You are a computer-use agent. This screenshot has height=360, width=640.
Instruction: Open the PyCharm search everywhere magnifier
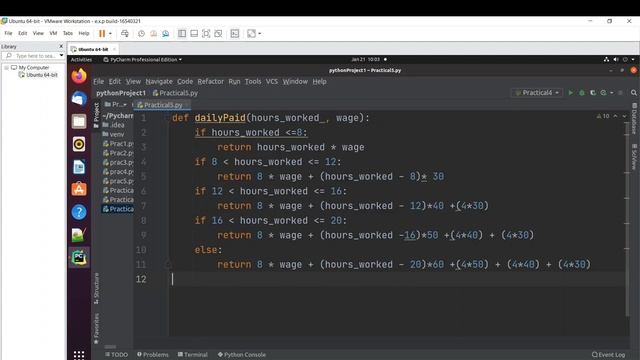point(634,93)
